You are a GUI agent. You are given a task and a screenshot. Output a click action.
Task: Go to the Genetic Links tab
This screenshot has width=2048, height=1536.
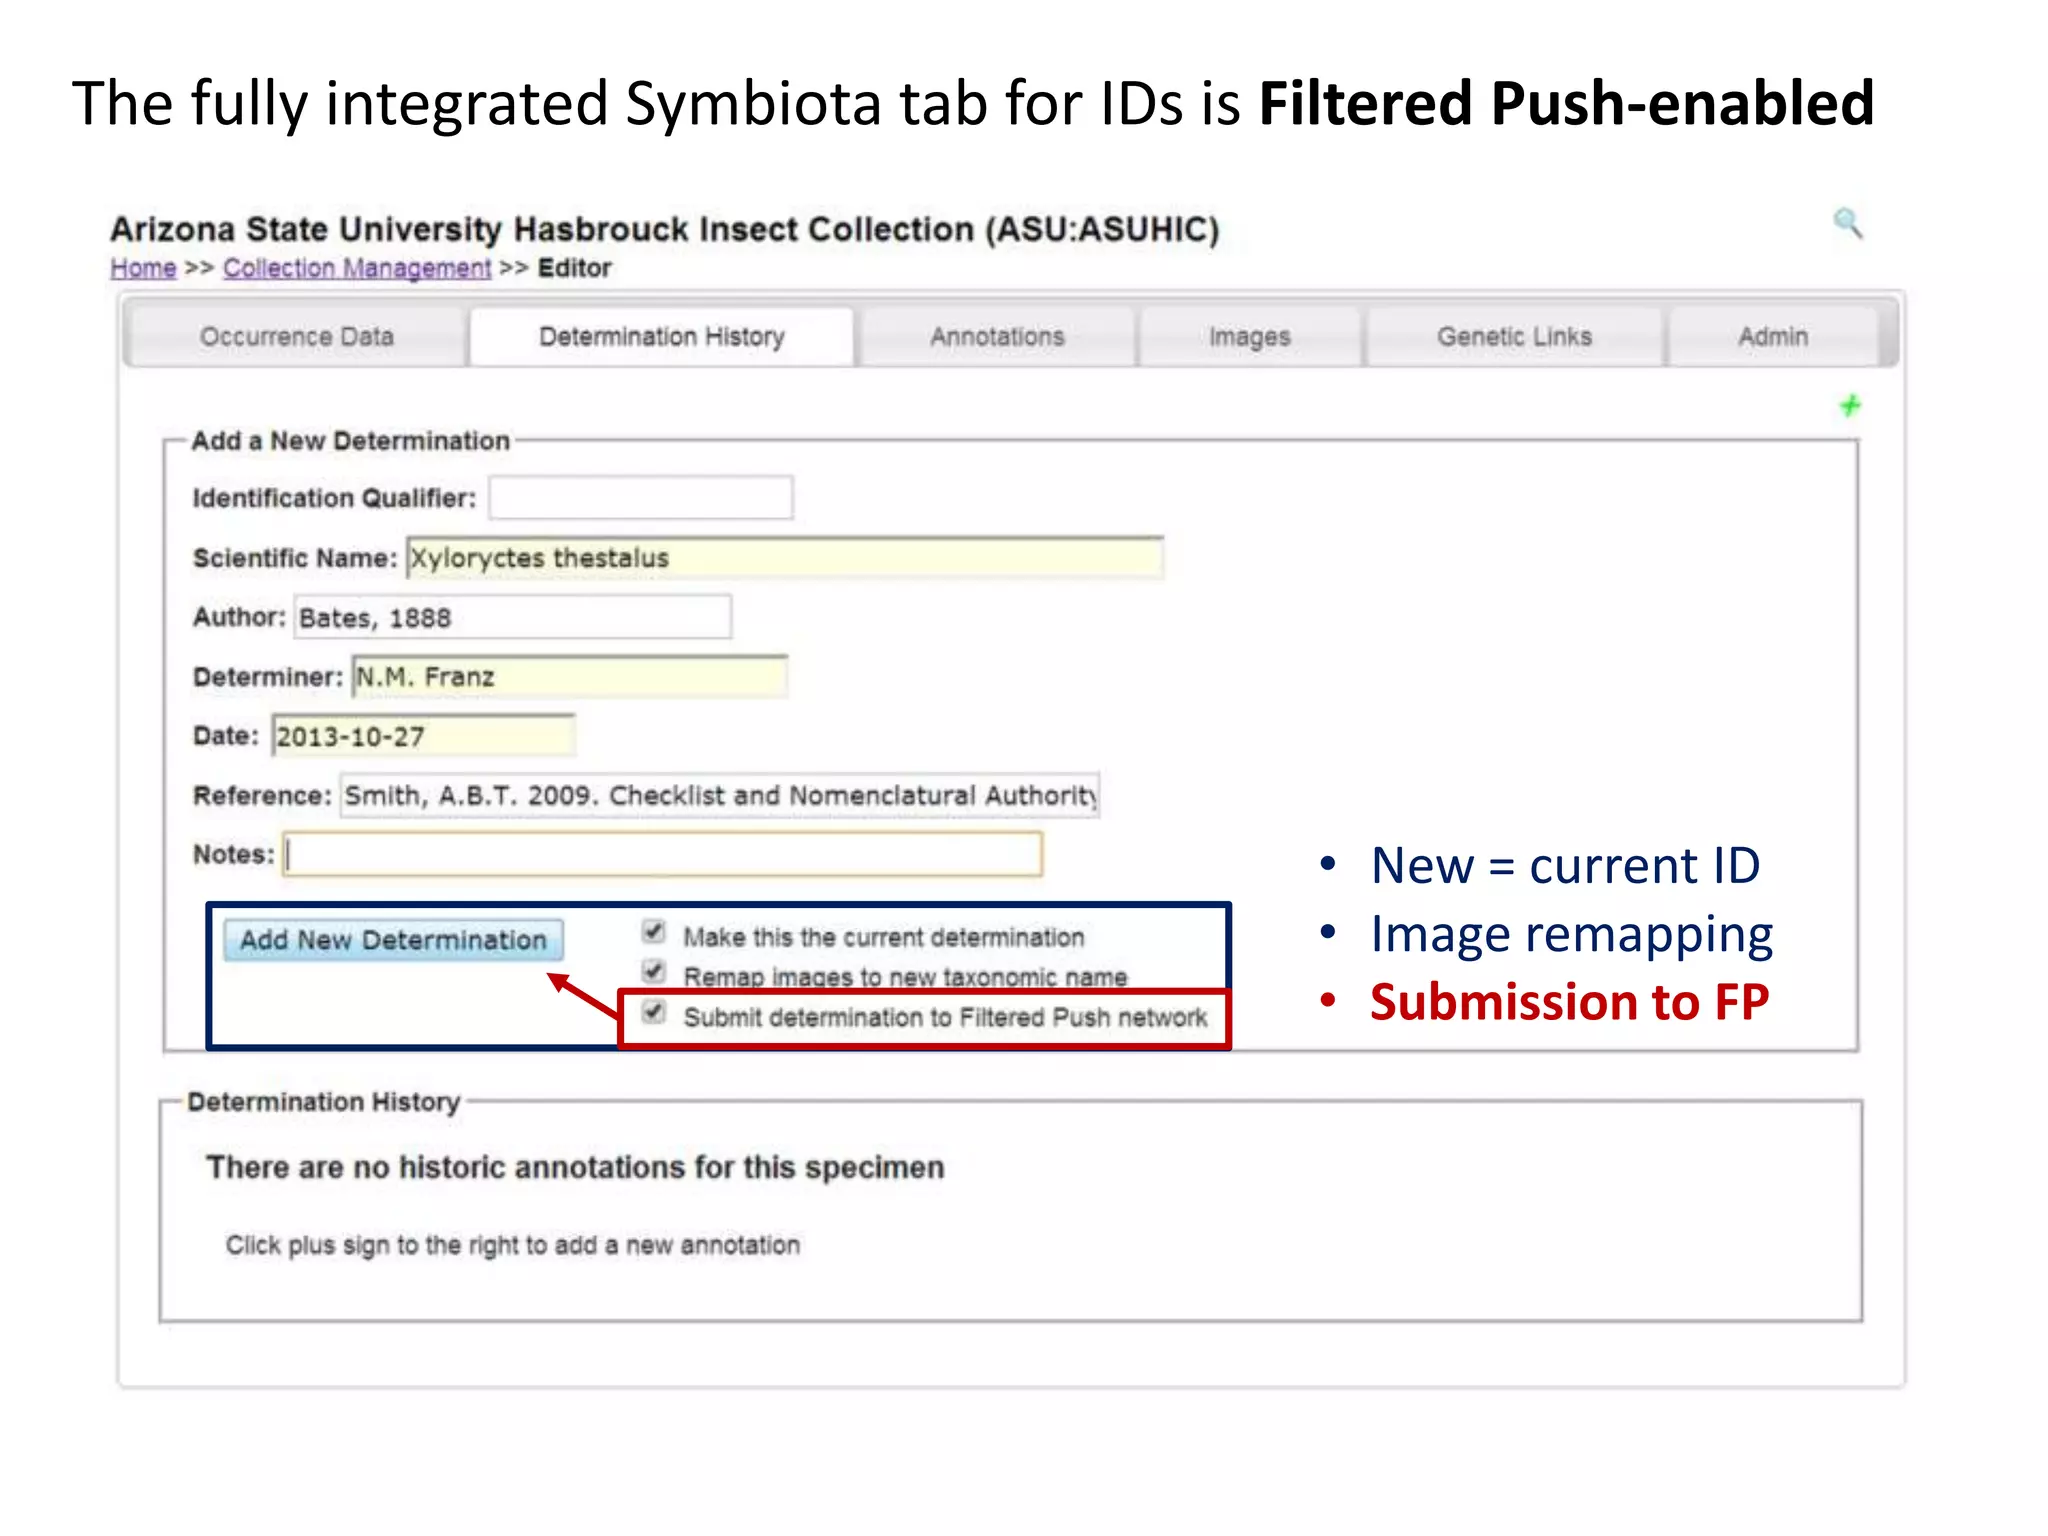pyautogui.click(x=1514, y=337)
